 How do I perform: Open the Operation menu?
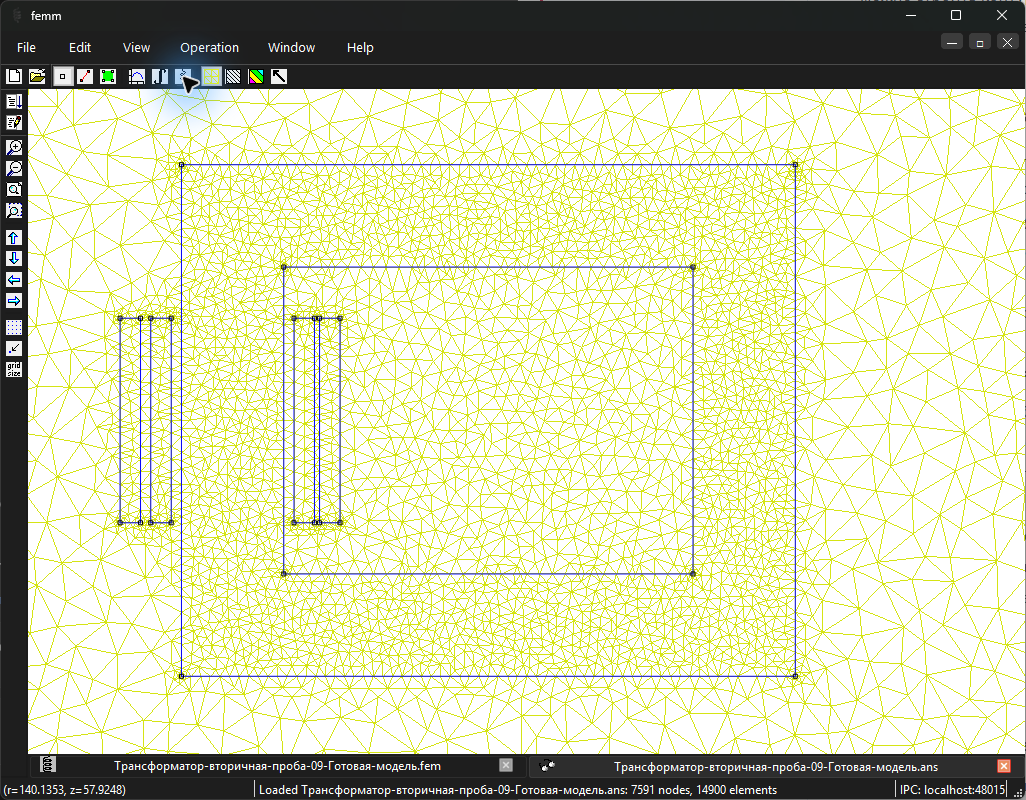(209, 47)
